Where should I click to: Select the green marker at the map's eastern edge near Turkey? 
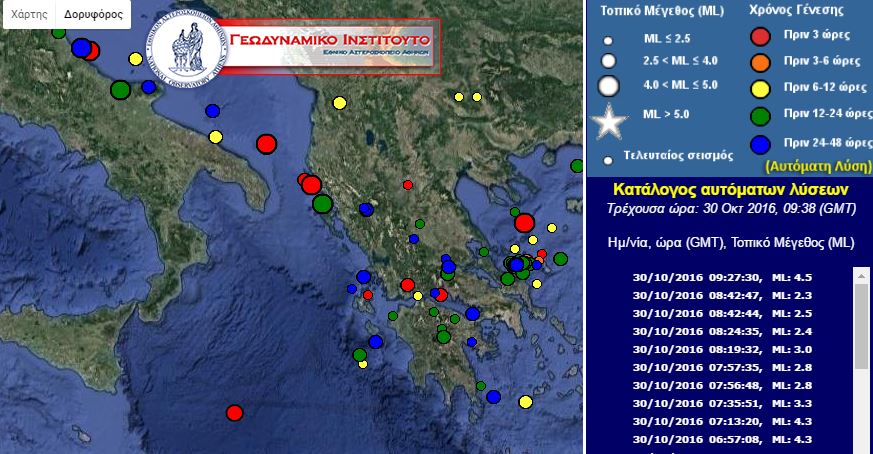coord(577,165)
